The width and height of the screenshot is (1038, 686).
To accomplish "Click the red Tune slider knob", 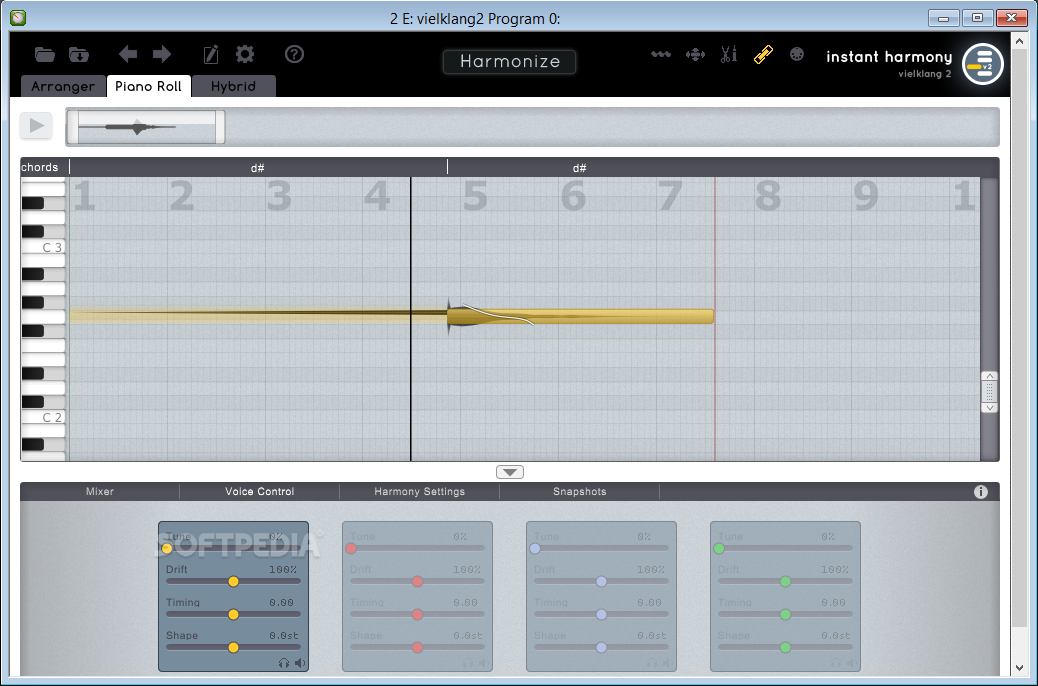I will (351, 548).
